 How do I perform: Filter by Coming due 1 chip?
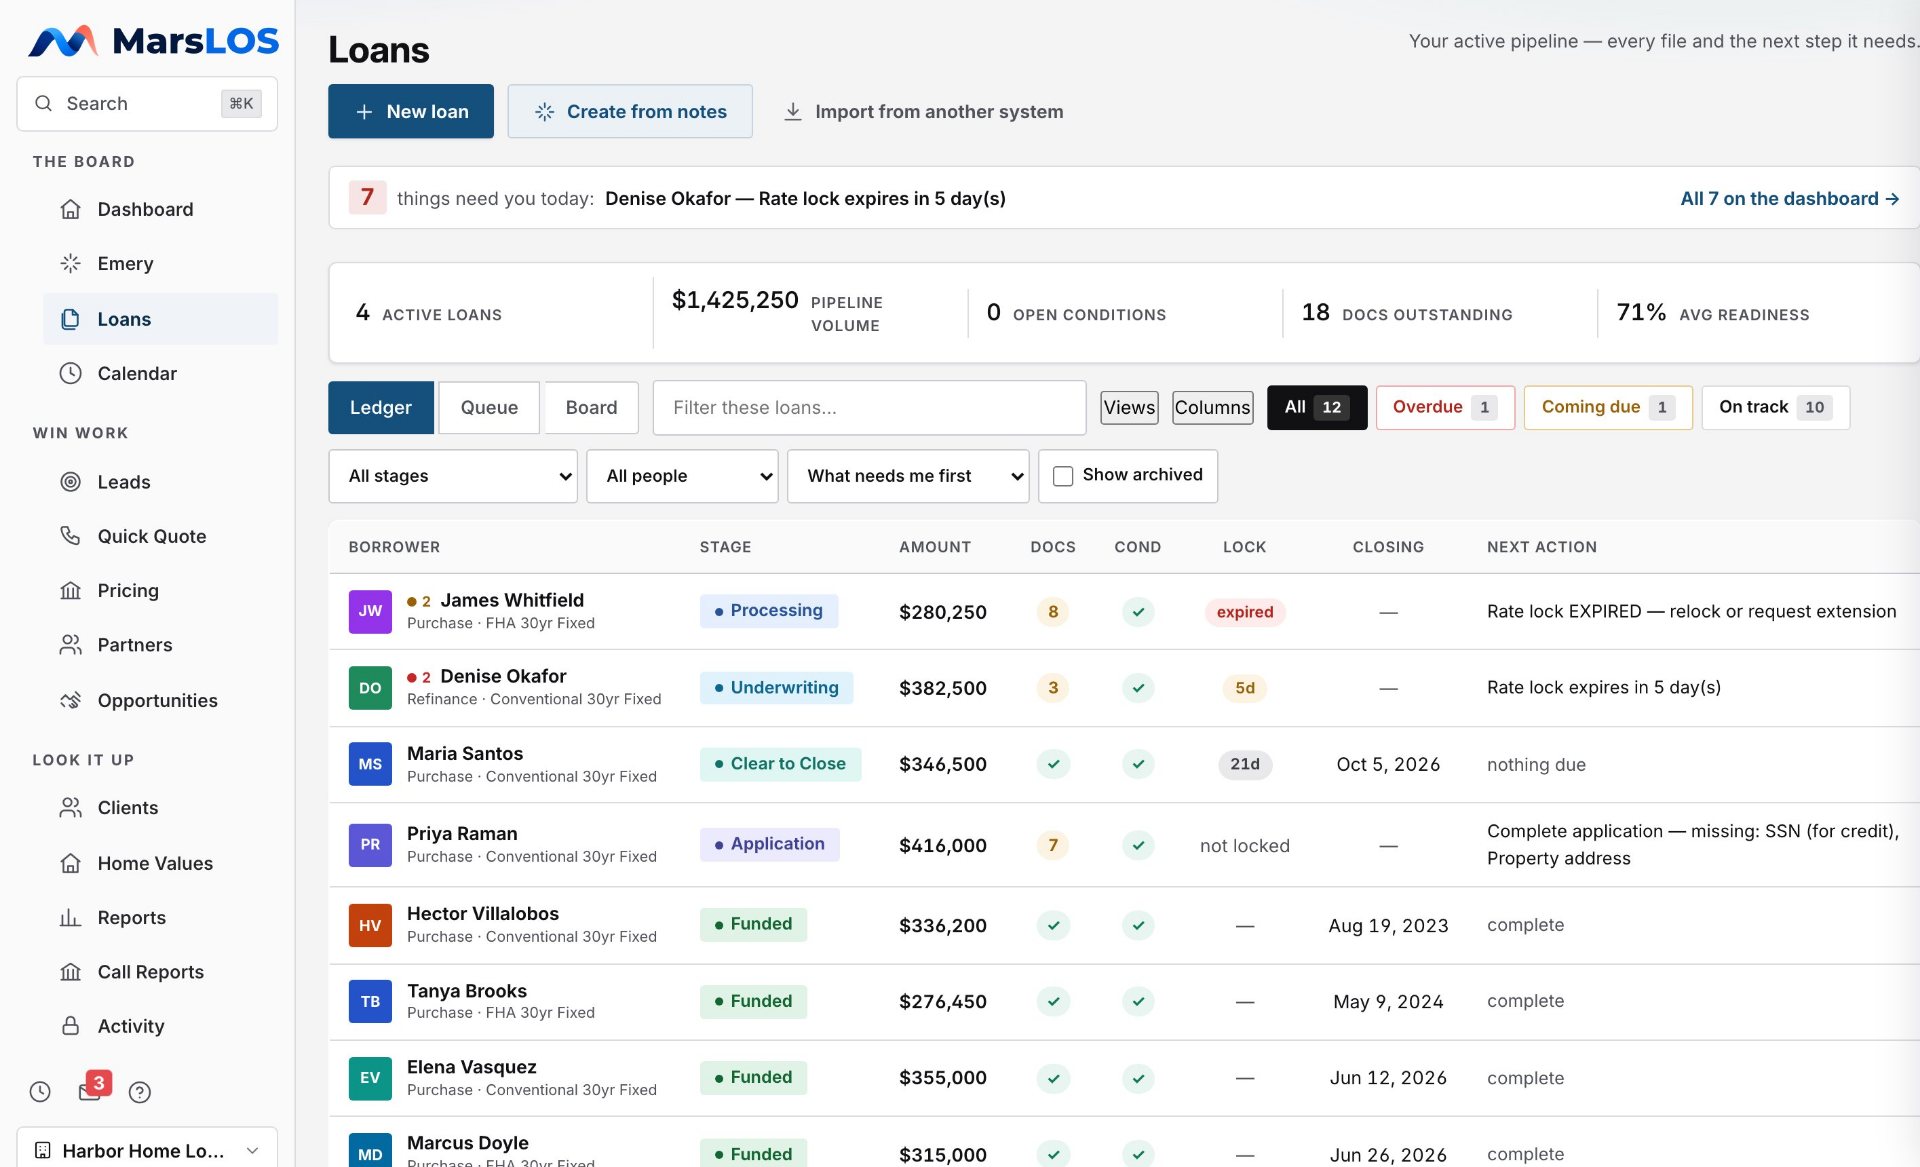(x=1608, y=407)
